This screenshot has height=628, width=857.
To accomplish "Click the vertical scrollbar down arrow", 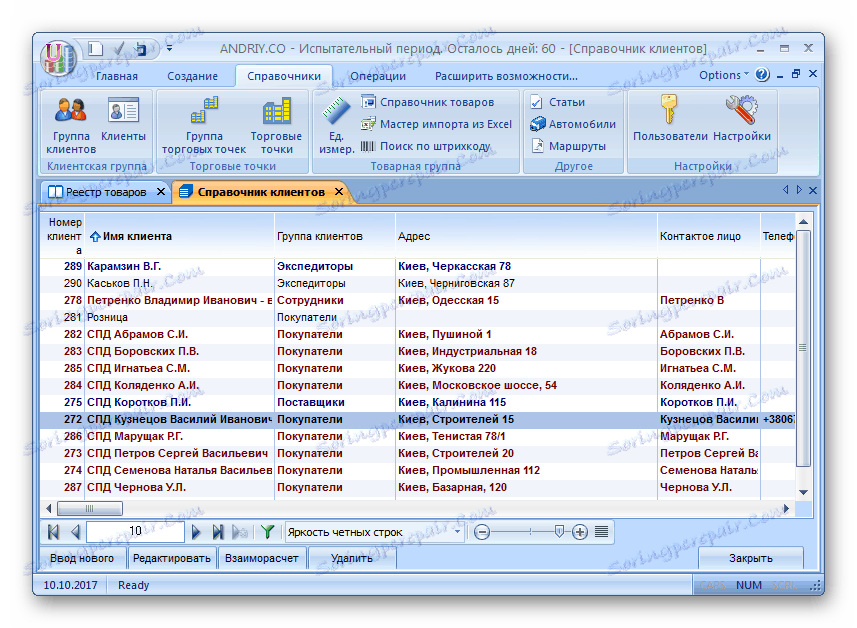I will [803, 492].
